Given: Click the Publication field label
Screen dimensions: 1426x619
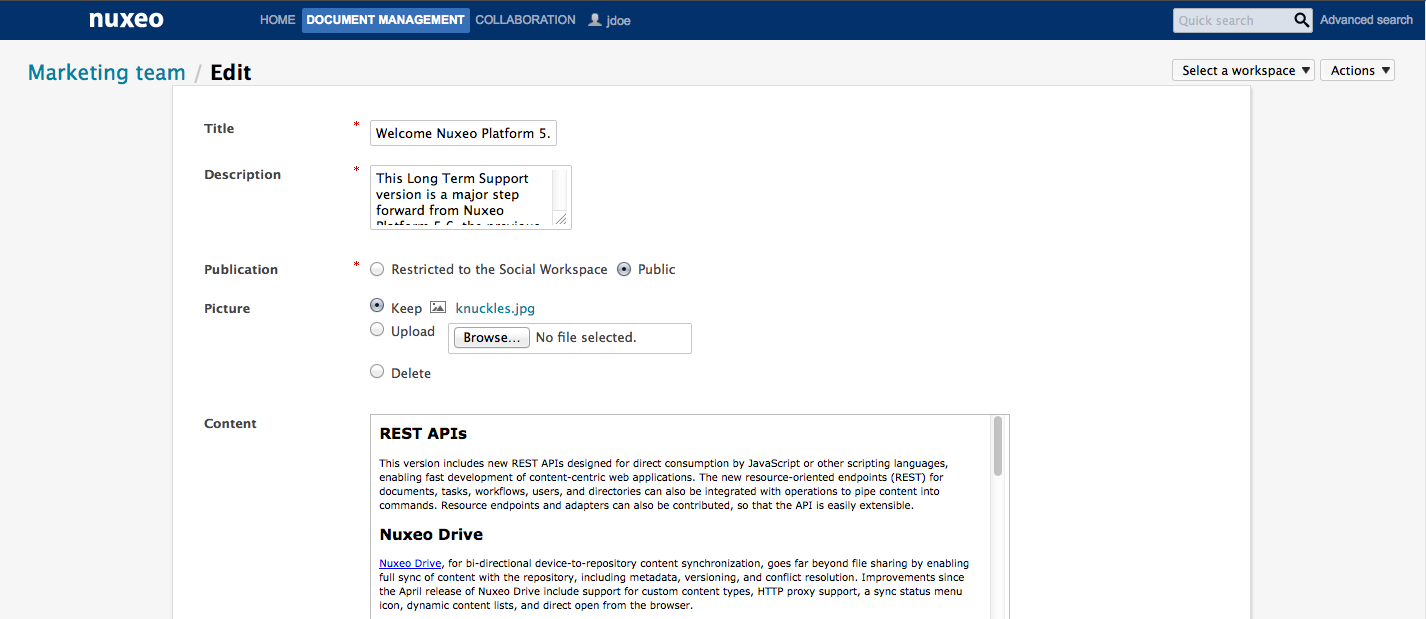Looking at the screenshot, I should point(241,269).
